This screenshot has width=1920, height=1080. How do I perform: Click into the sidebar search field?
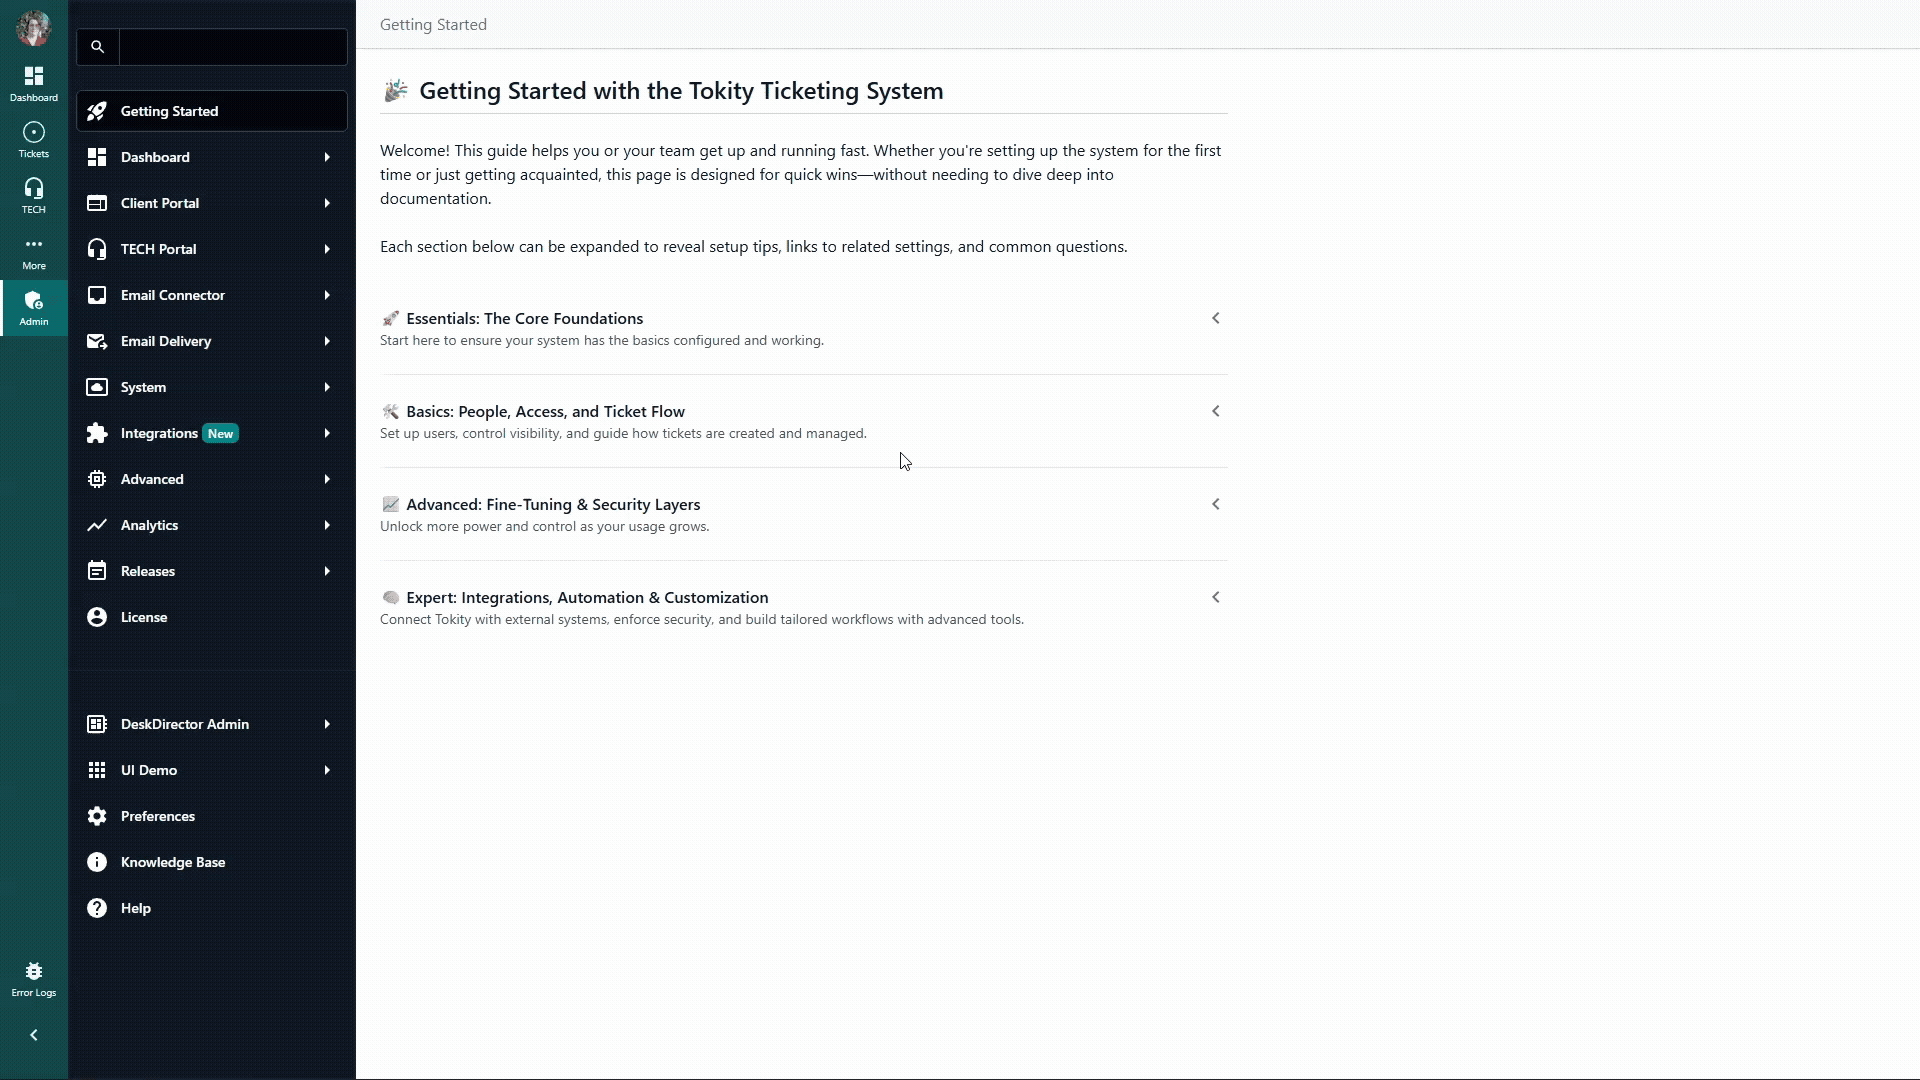coord(233,47)
